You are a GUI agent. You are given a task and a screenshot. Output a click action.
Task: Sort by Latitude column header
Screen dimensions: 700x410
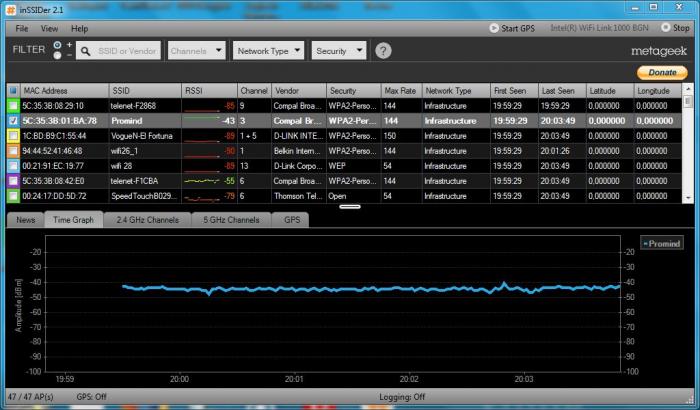point(610,91)
